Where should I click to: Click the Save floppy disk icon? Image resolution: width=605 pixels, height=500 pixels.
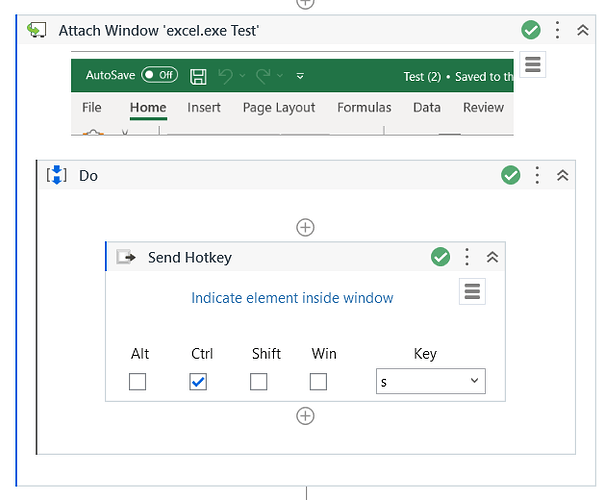198,76
